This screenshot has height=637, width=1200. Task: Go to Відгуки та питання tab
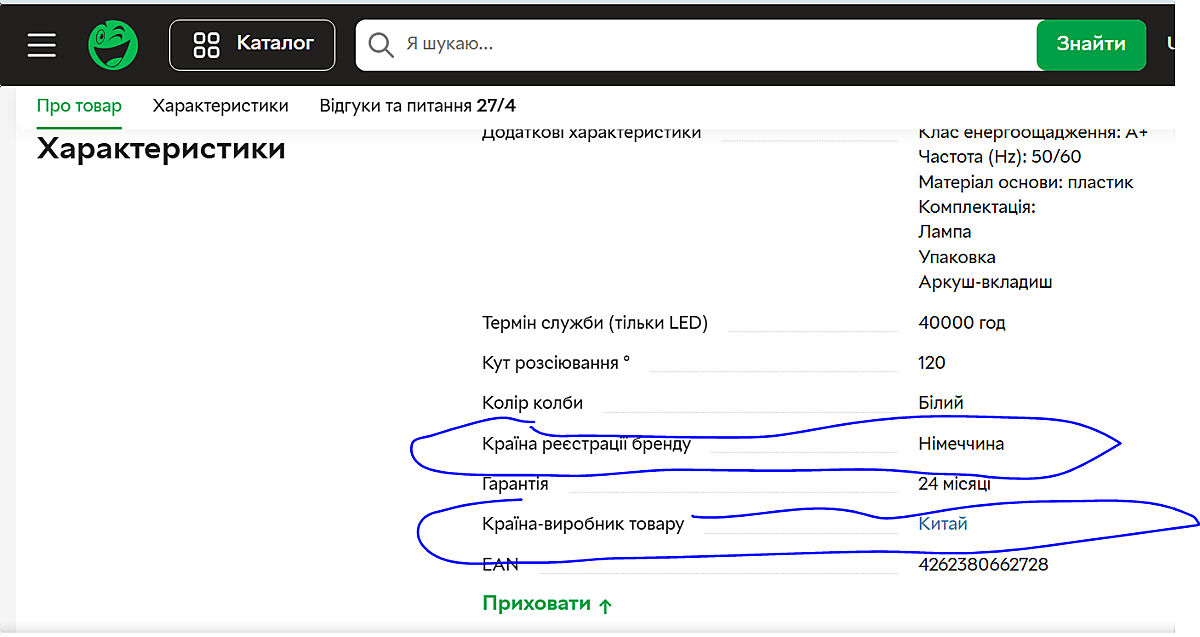tap(417, 106)
